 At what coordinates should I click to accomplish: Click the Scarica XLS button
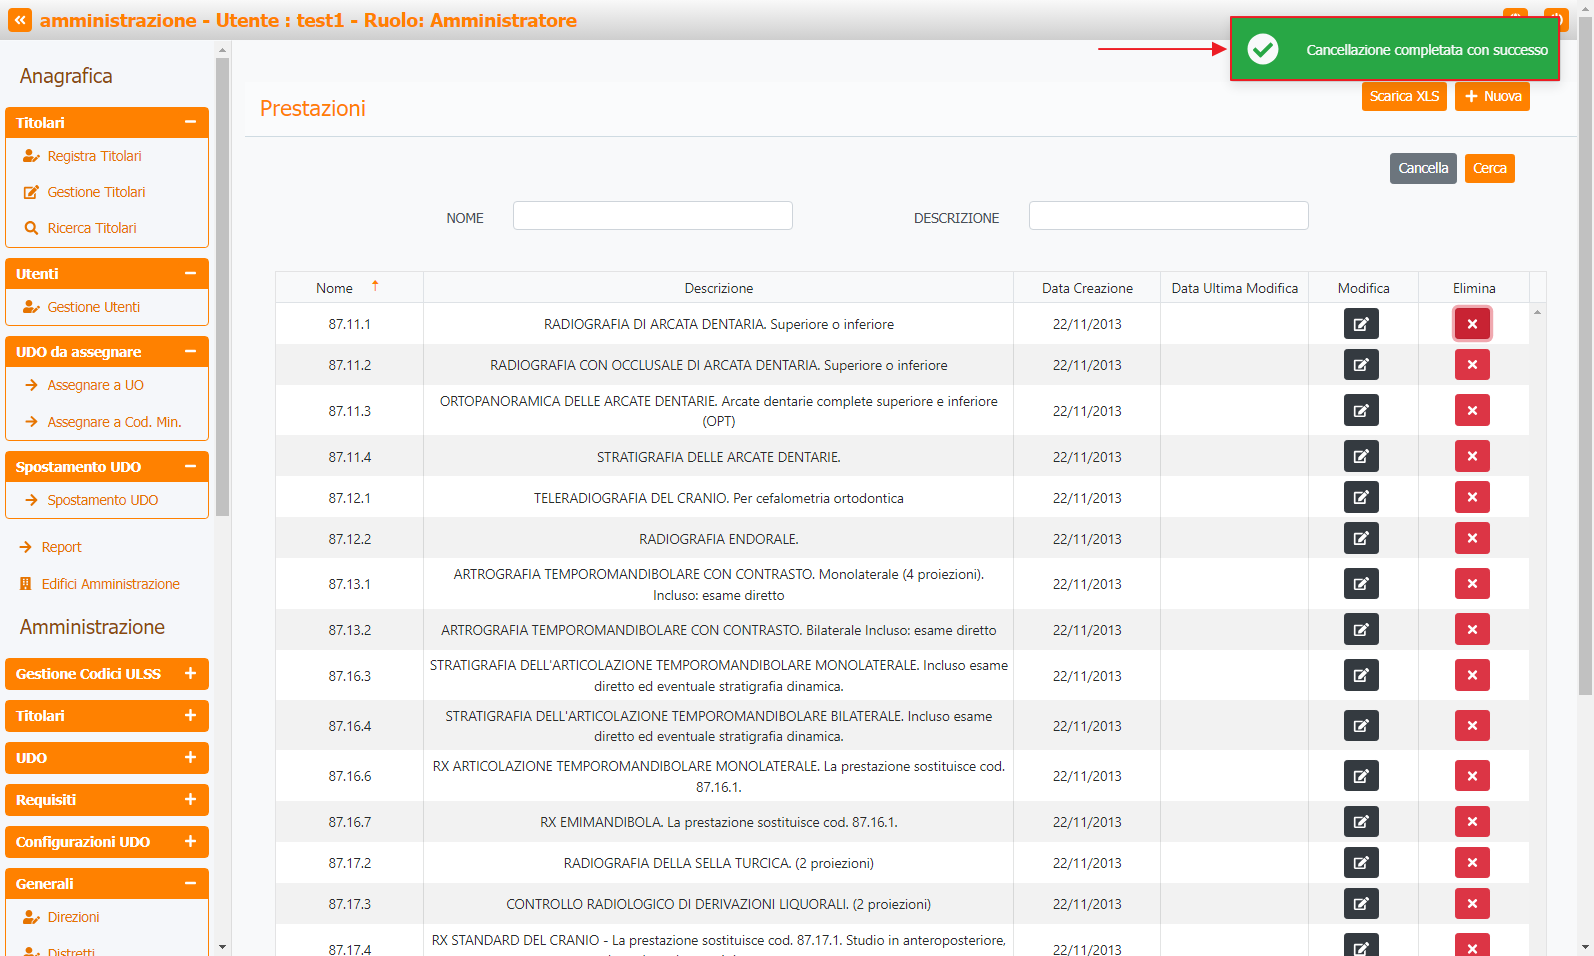tap(1404, 96)
